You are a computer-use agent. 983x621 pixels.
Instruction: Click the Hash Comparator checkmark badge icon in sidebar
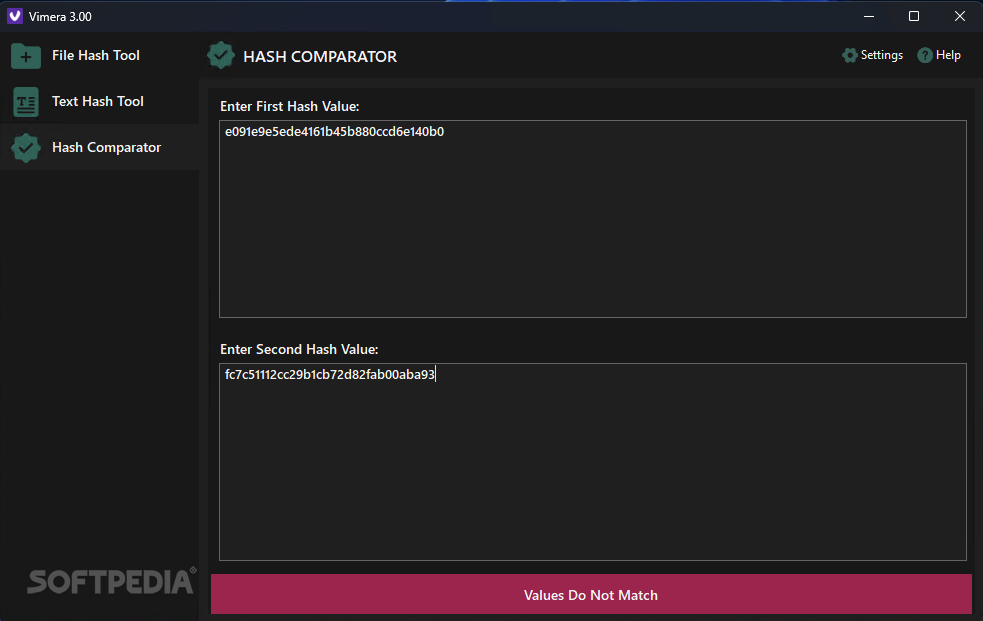[x=26, y=148]
